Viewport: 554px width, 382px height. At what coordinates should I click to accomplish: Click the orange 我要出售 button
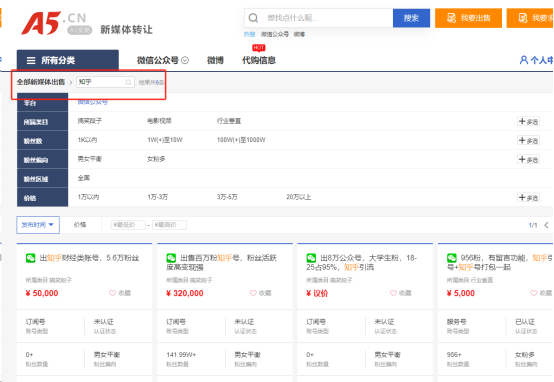coord(468,18)
